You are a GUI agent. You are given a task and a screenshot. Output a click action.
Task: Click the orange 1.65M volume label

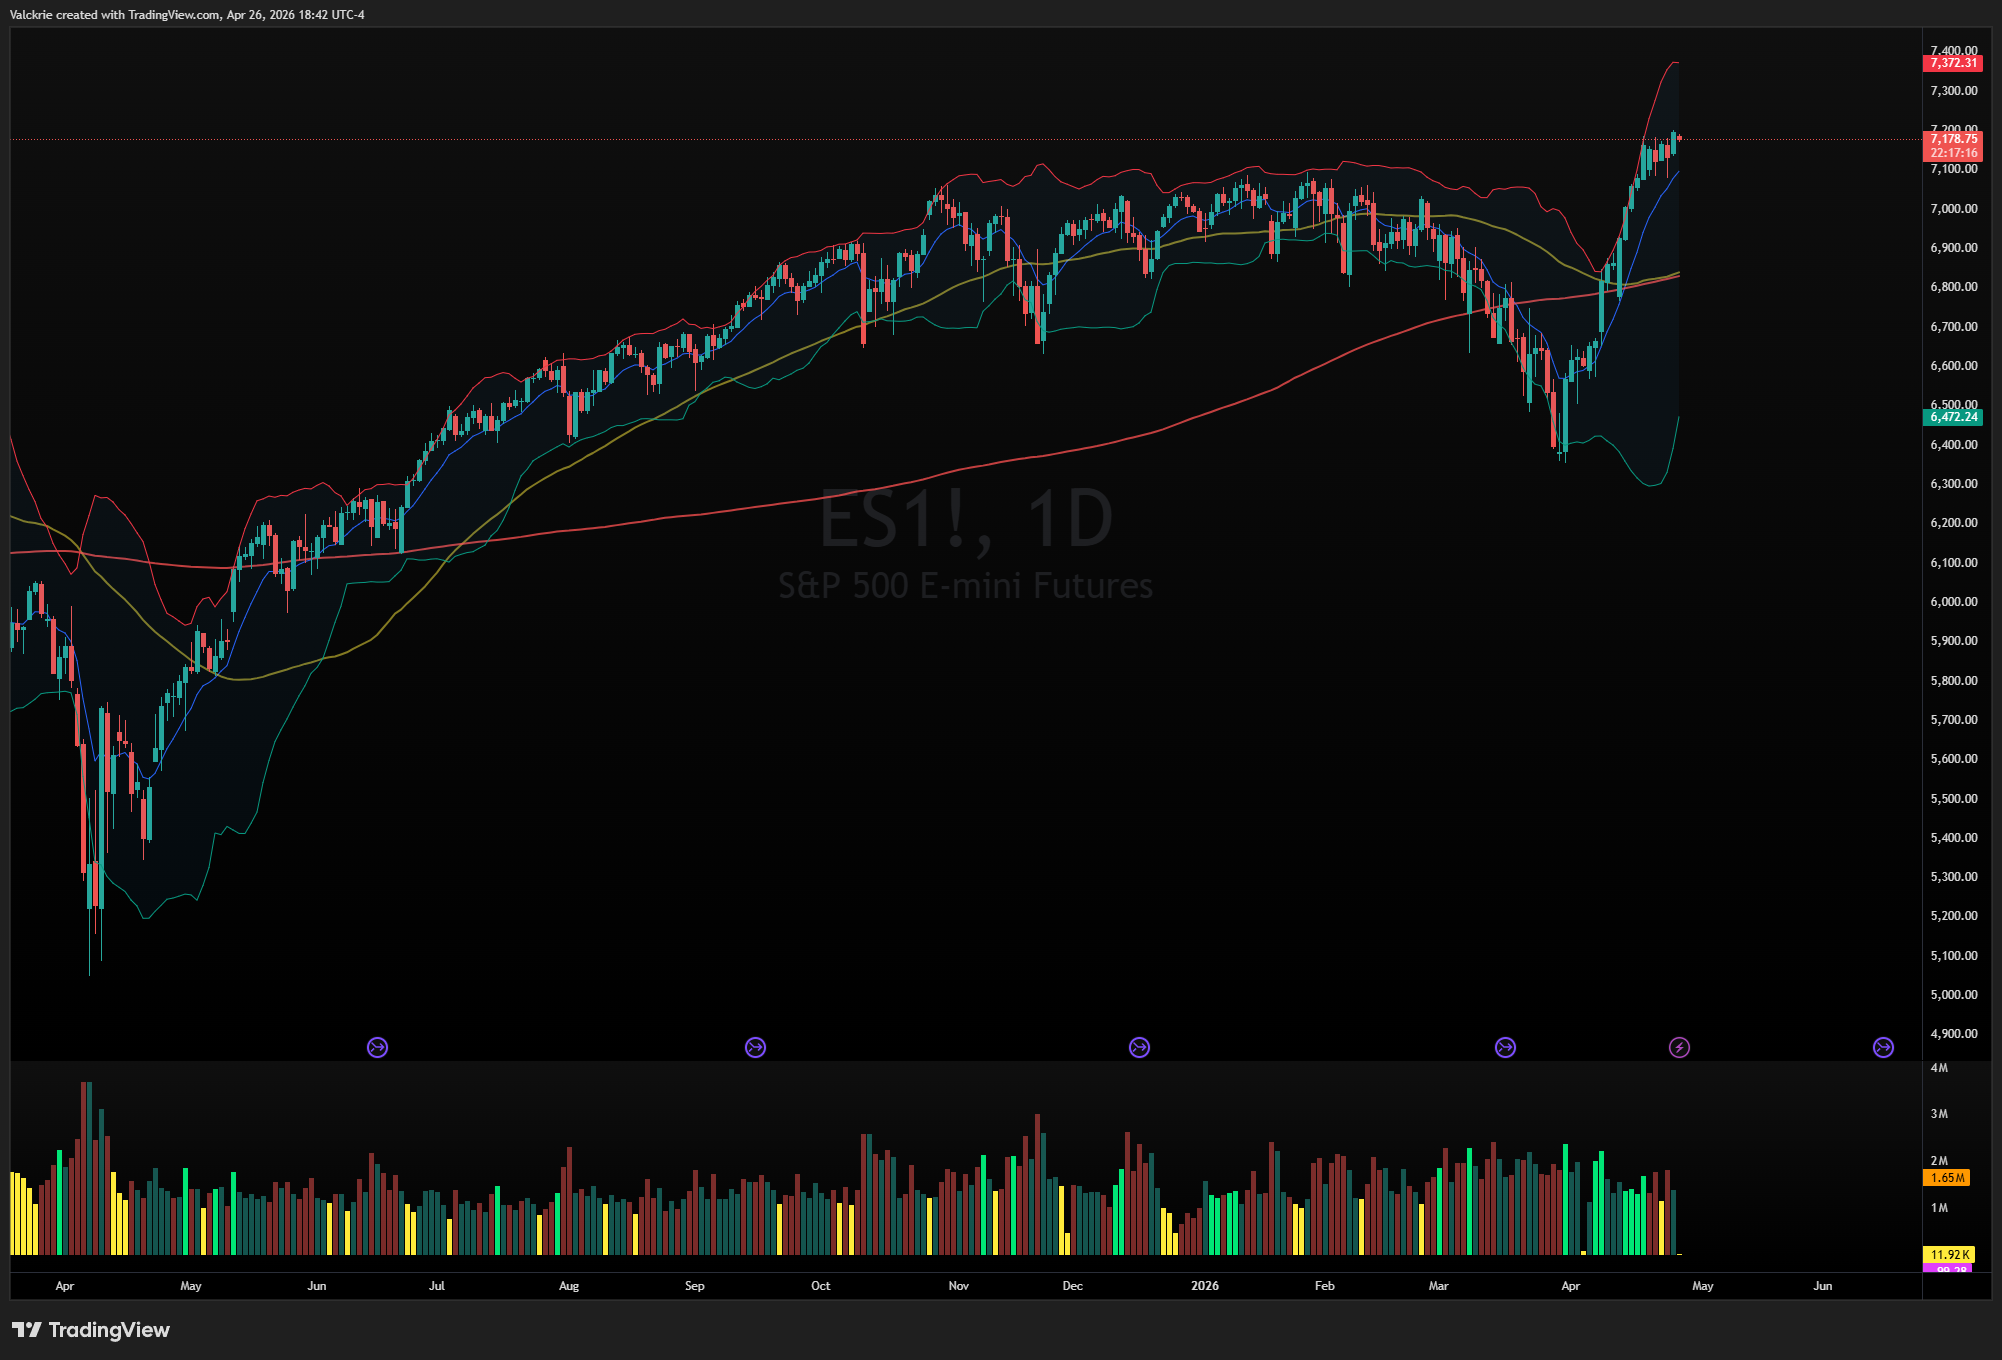click(x=1946, y=1178)
